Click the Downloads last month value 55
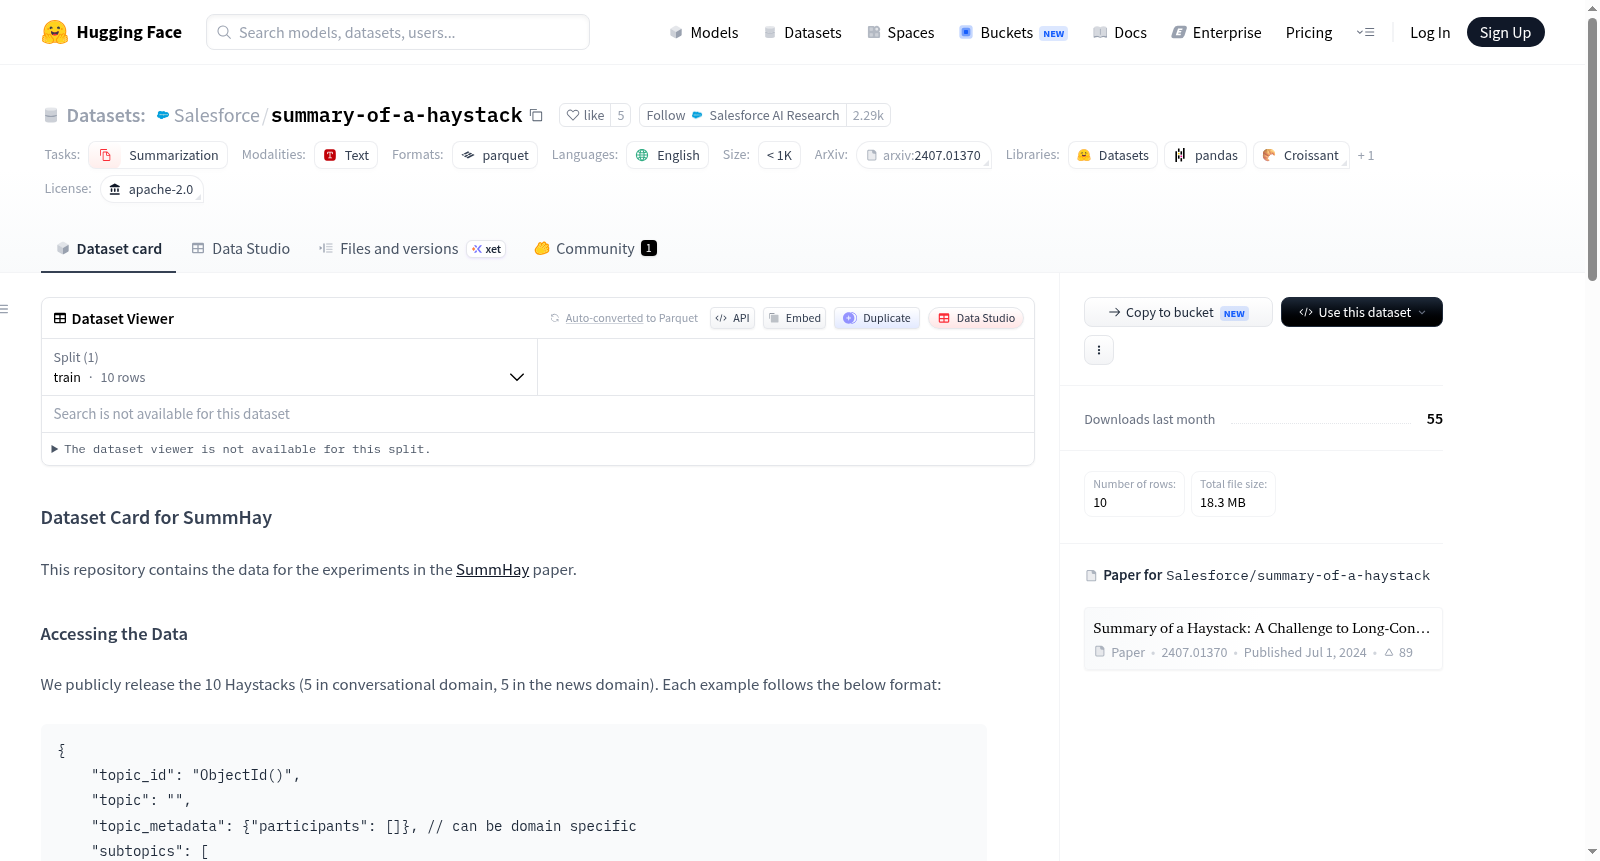The height and width of the screenshot is (861, 1600). pos(1434,419)
